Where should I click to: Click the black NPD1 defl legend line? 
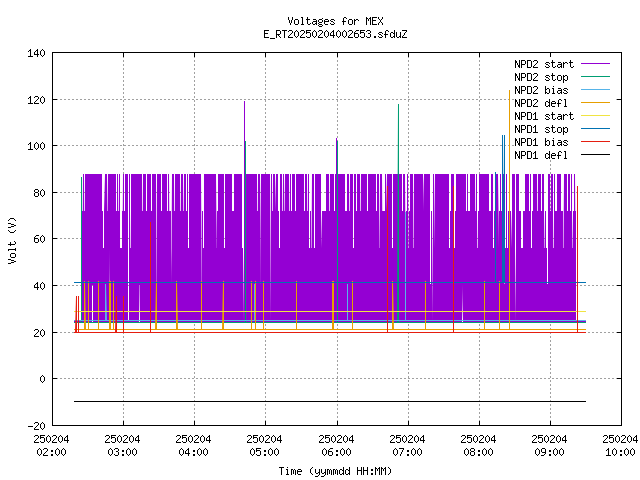[596, 155]
